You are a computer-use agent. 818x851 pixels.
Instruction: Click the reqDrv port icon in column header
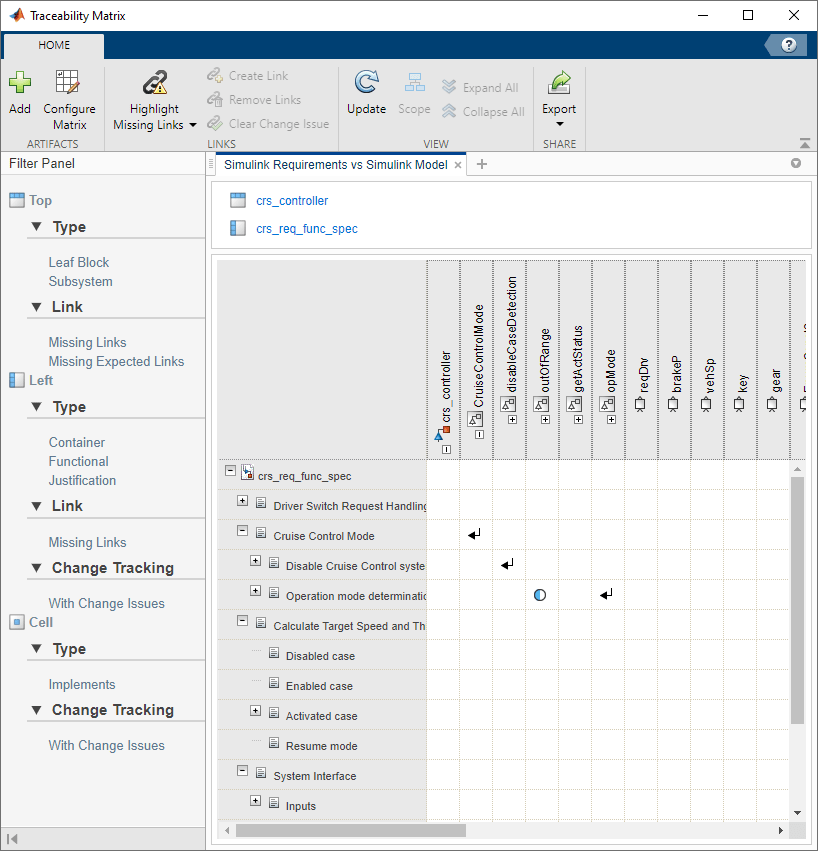pyautogui.click(x=641, y=404)
